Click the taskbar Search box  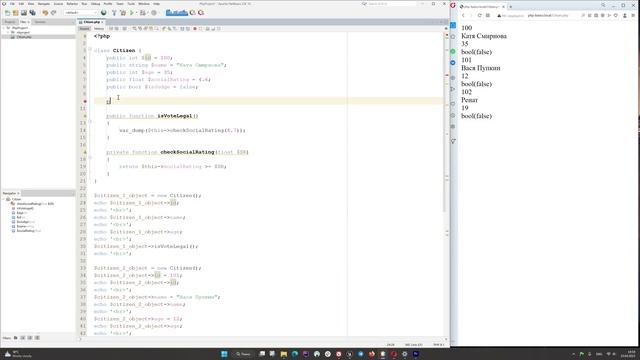243,354
